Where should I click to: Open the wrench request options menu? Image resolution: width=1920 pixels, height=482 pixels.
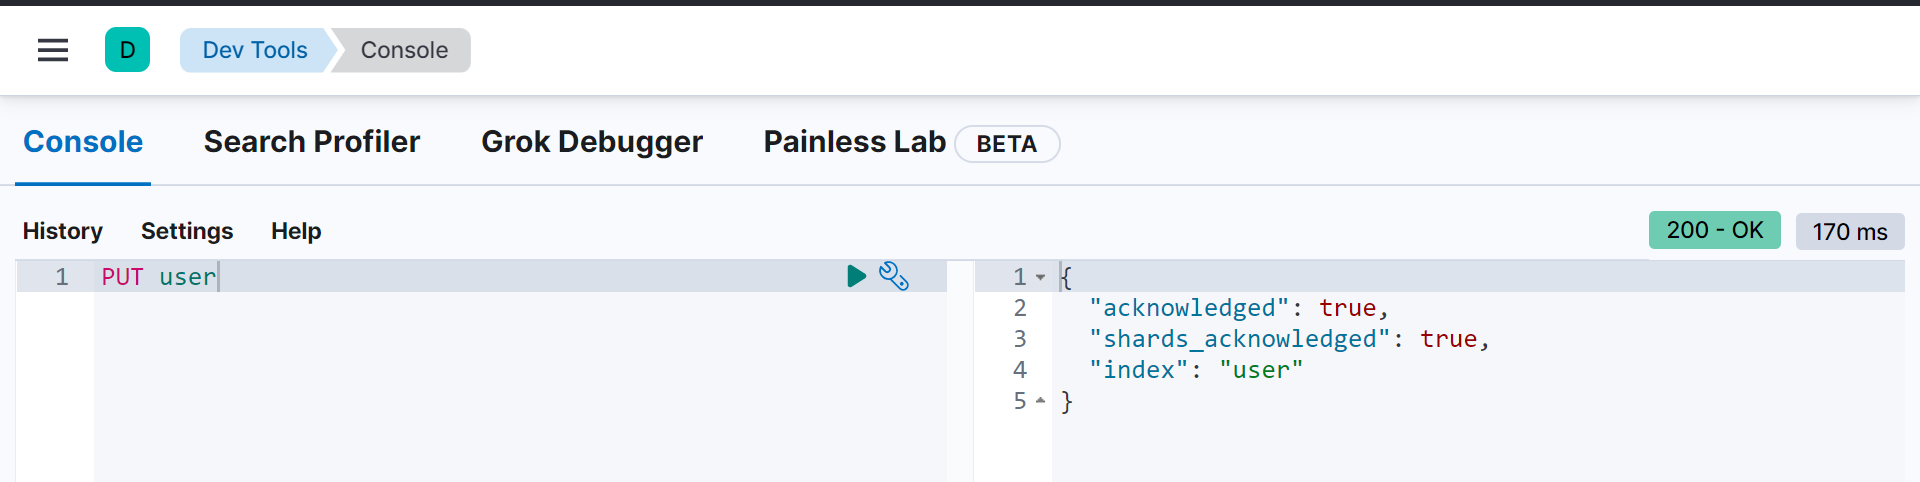(893, 276)
